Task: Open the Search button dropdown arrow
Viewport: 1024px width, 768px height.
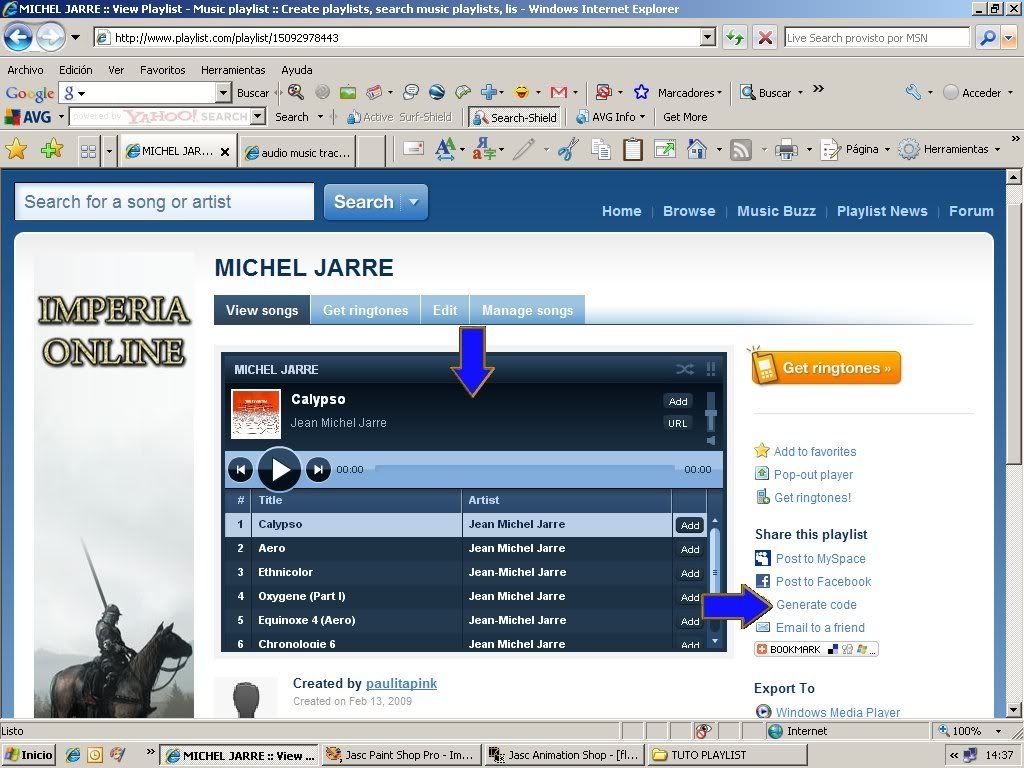Action: 413,202
